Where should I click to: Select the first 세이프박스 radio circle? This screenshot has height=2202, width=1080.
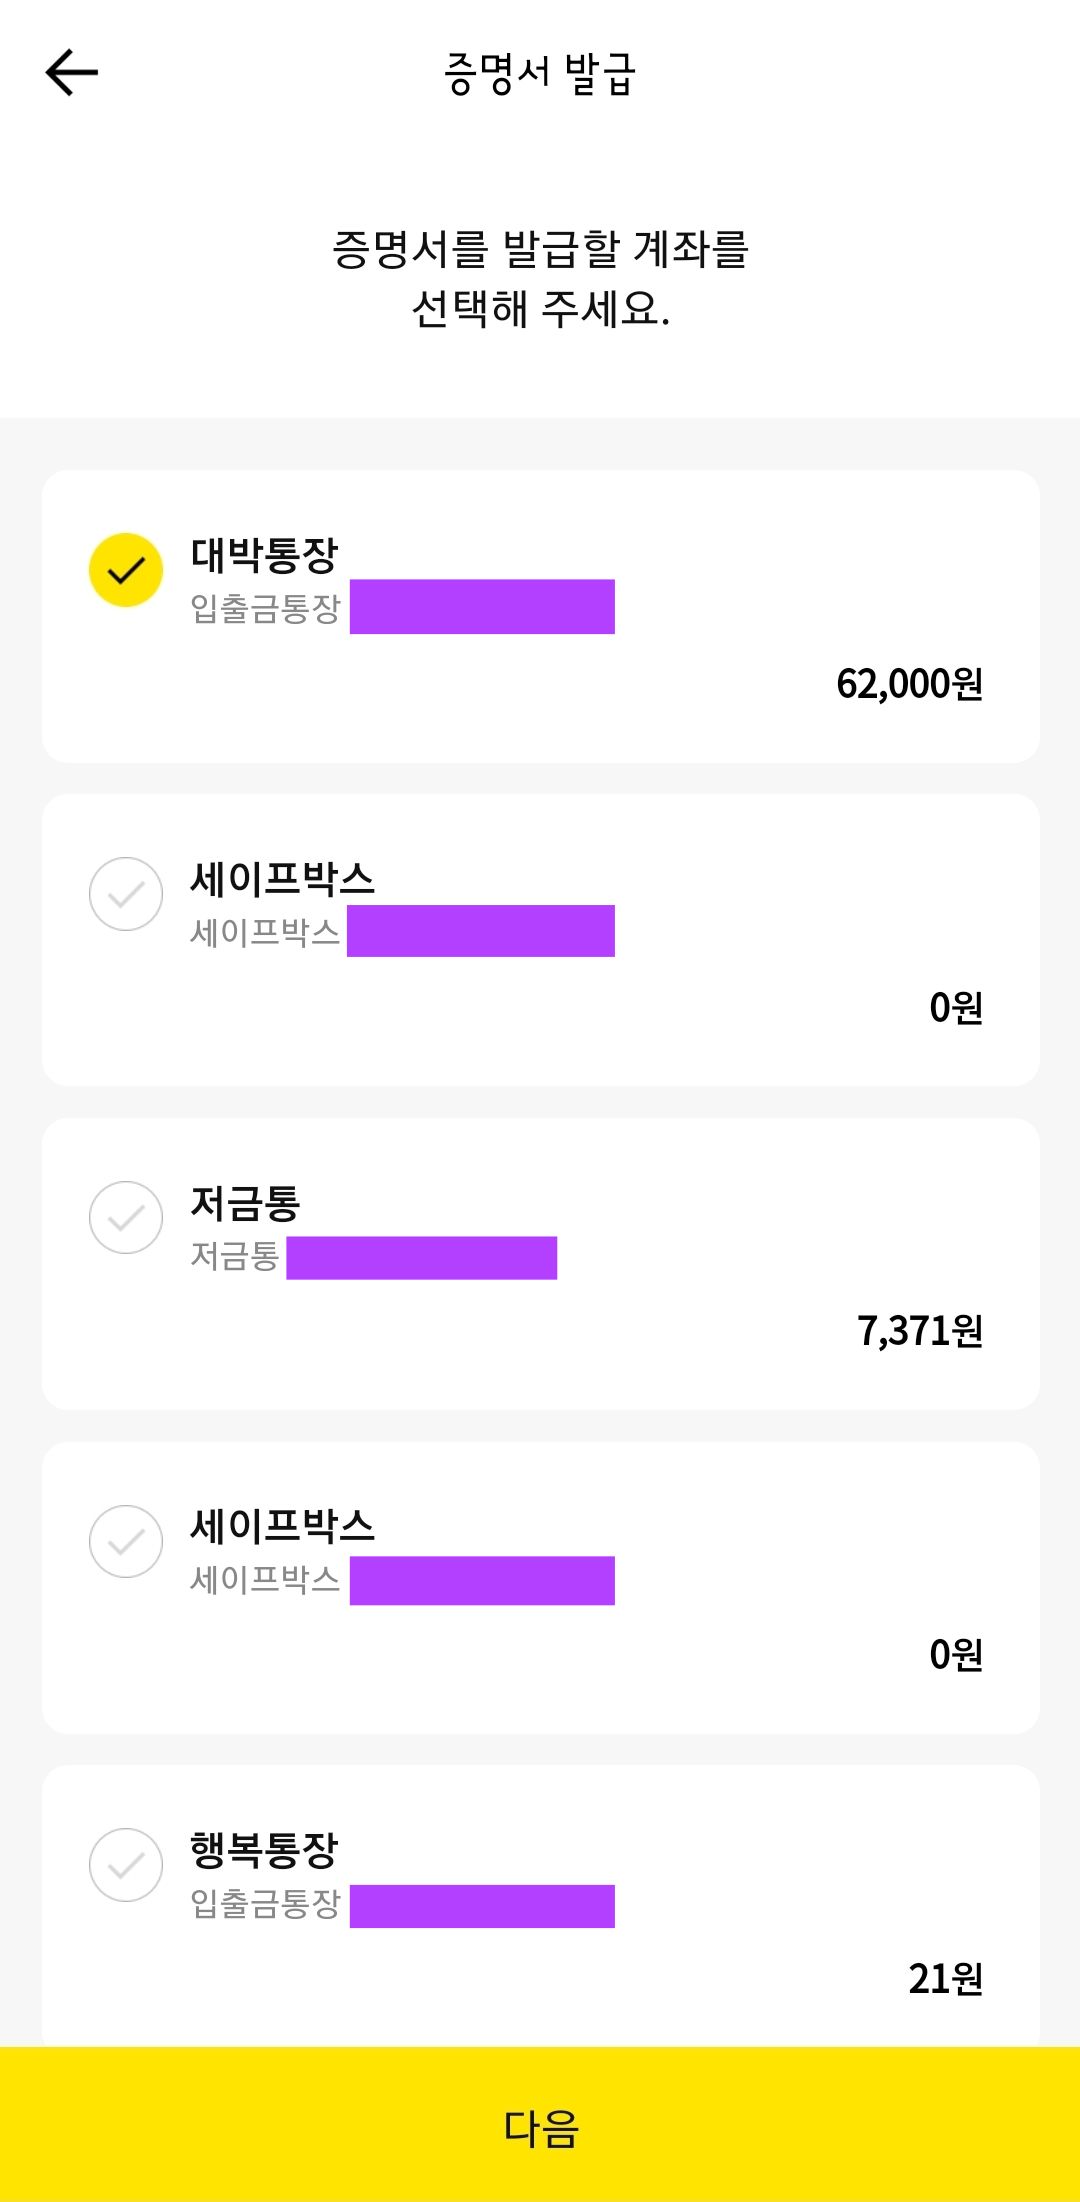pos(126,894)
